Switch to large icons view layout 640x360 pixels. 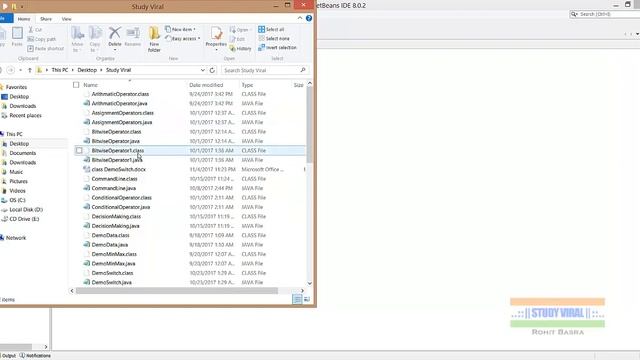[x=307, y=300]
